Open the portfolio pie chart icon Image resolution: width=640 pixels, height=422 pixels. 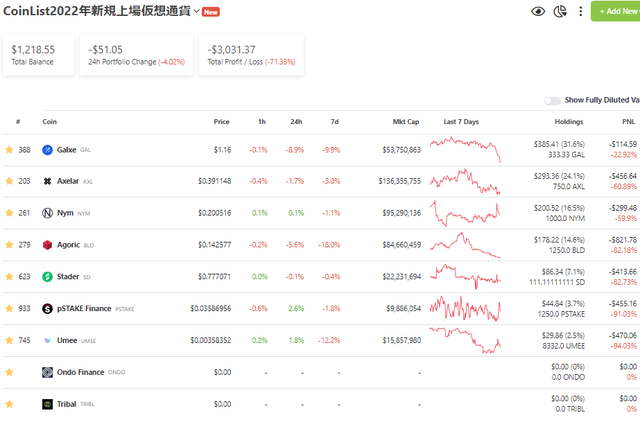pyautogui.click(x=560, y=11)
